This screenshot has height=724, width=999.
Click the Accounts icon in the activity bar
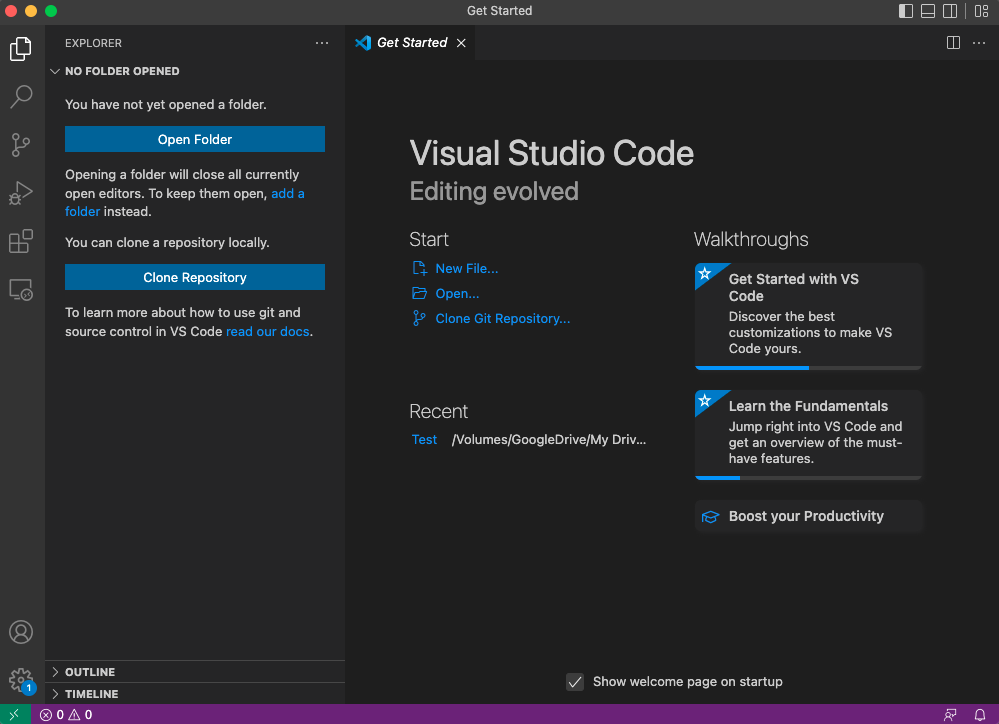20,631
